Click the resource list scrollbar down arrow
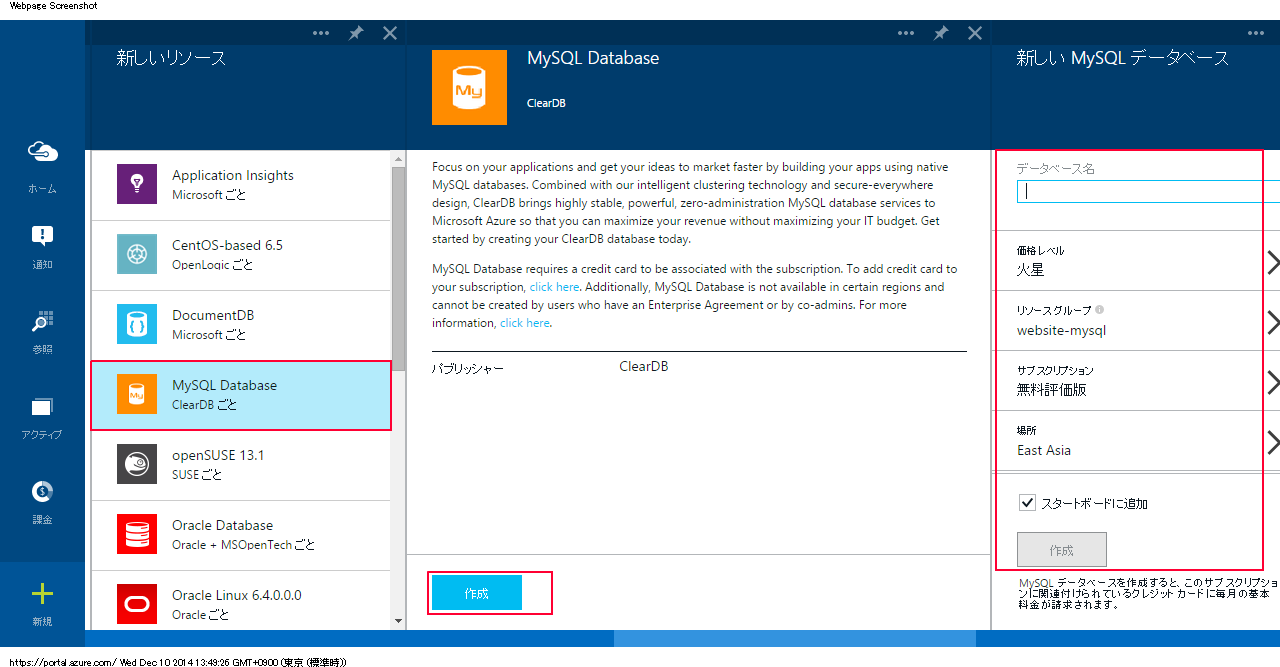This screenshot has width=1280, height=667. [399, 621]
